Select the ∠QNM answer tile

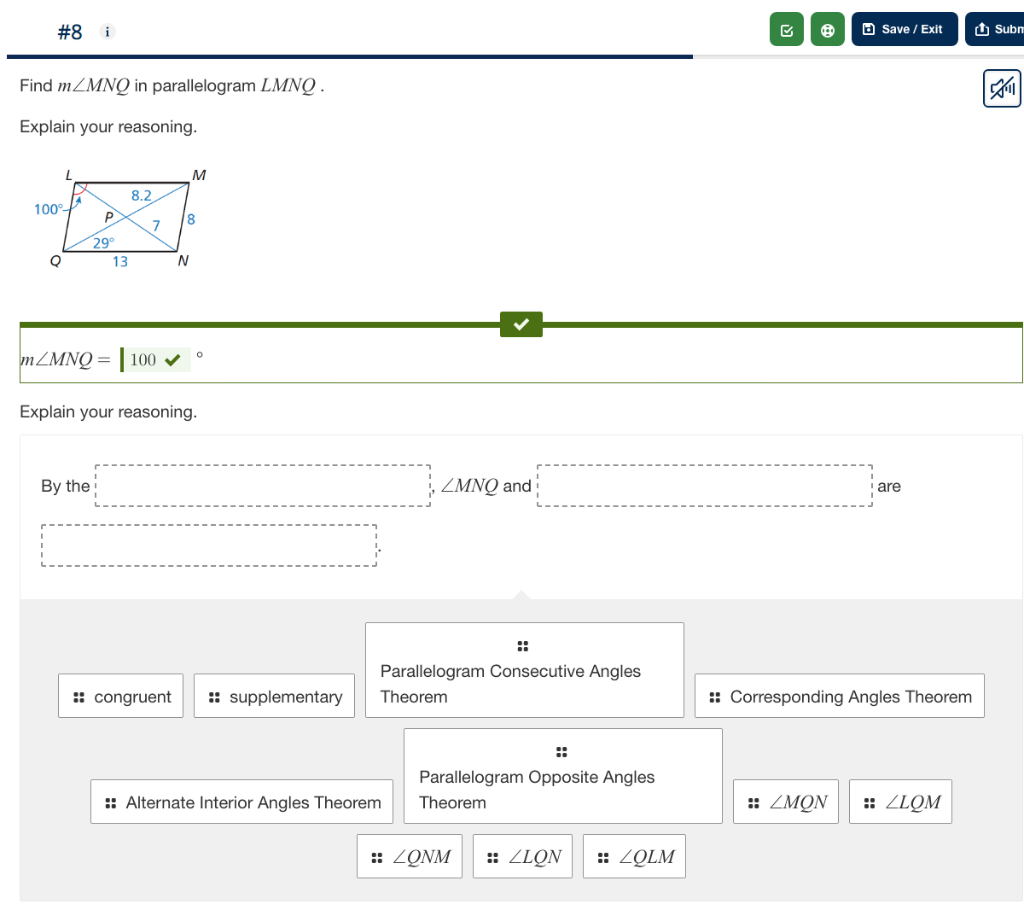tap(409, 856)
